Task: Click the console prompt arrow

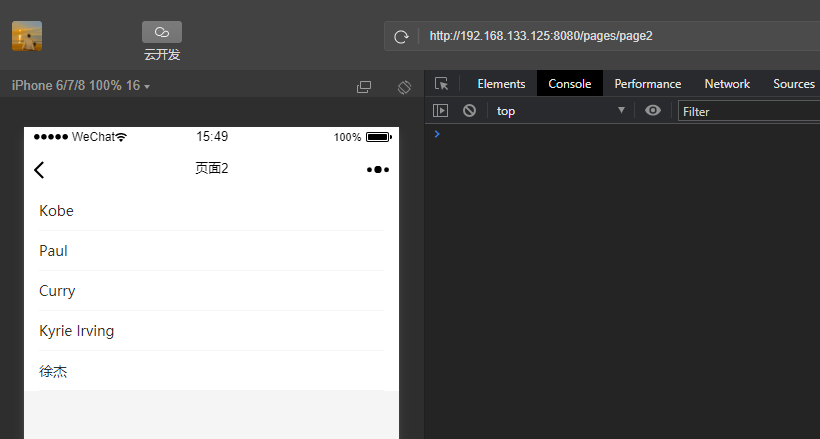Action: 437,134
